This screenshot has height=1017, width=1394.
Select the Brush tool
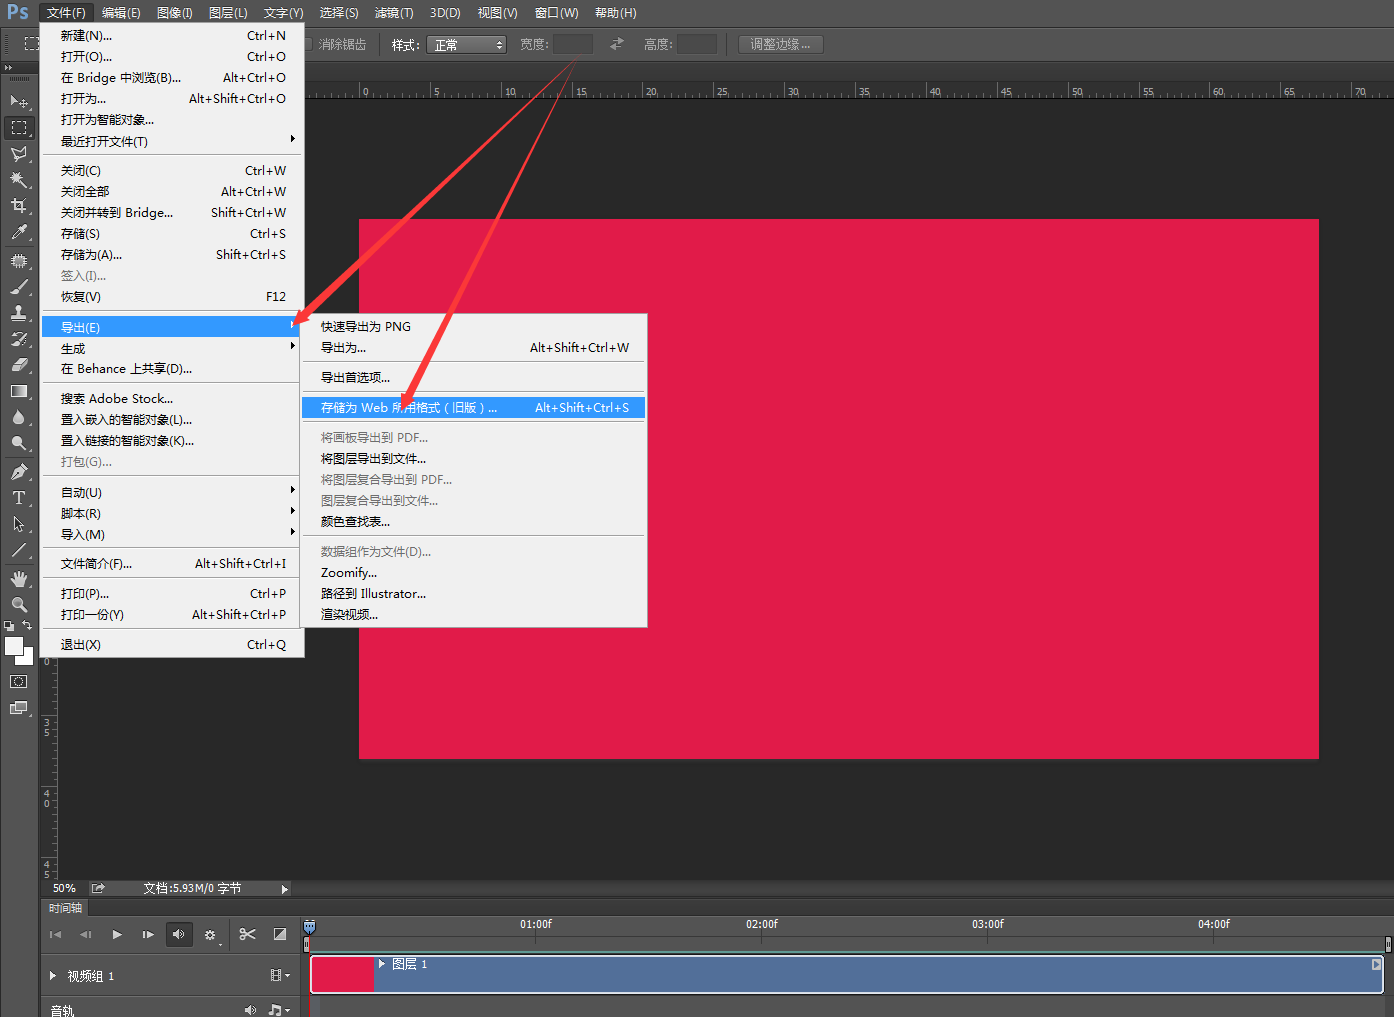(19, 287)
